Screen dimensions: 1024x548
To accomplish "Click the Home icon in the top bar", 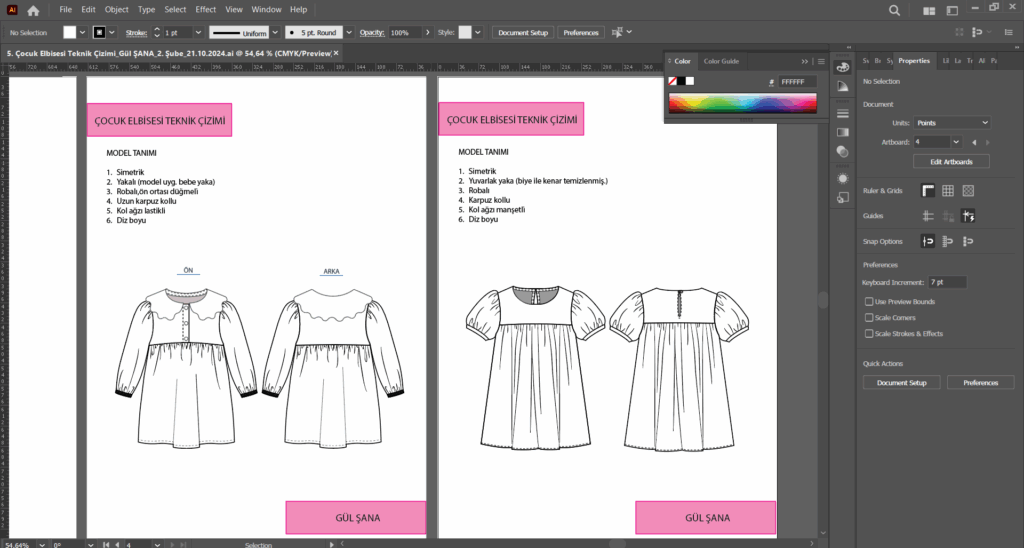I will pyautogui.click(x=34, y=10).
